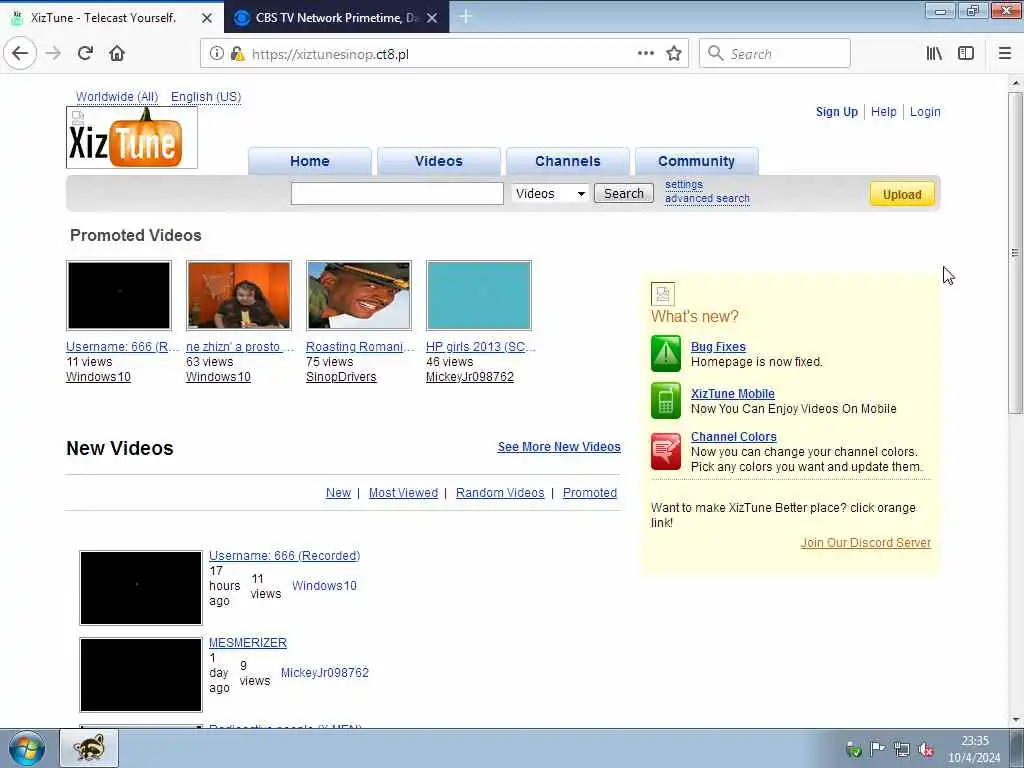Click the Forward arrow button
This screenshot has width=1024, height=768.
[x=53, y=54]
